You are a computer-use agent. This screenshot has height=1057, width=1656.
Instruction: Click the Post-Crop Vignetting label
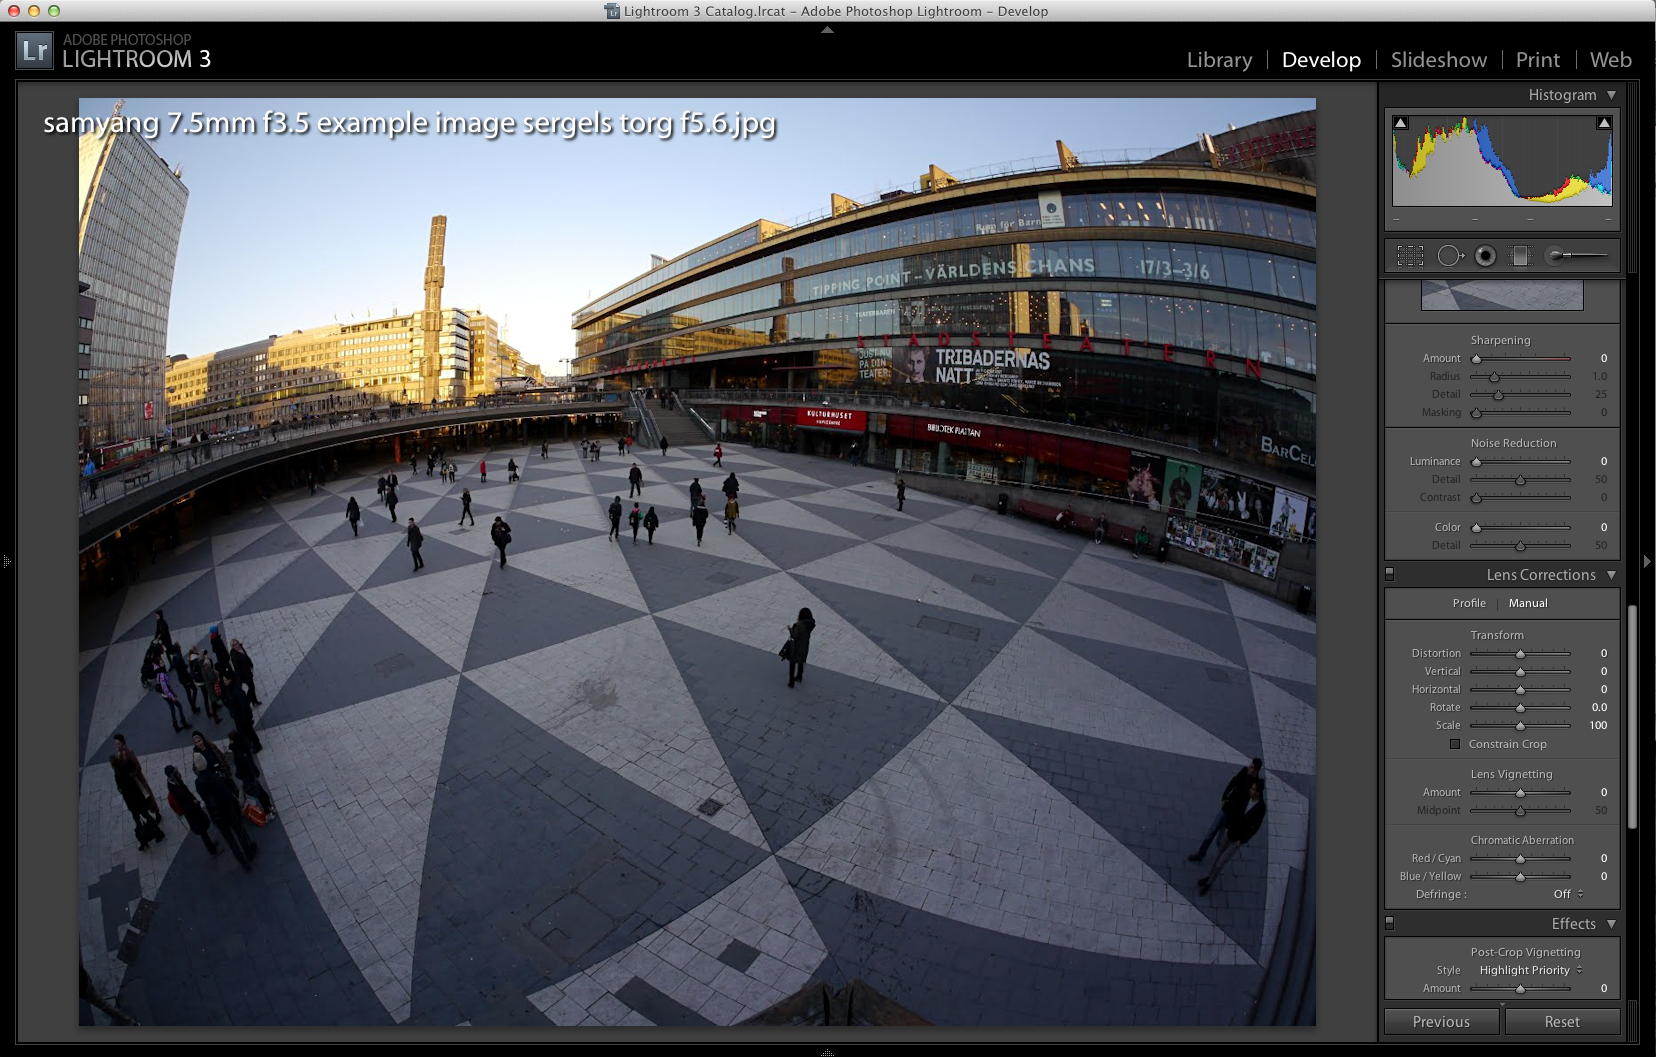(1525, 952)
